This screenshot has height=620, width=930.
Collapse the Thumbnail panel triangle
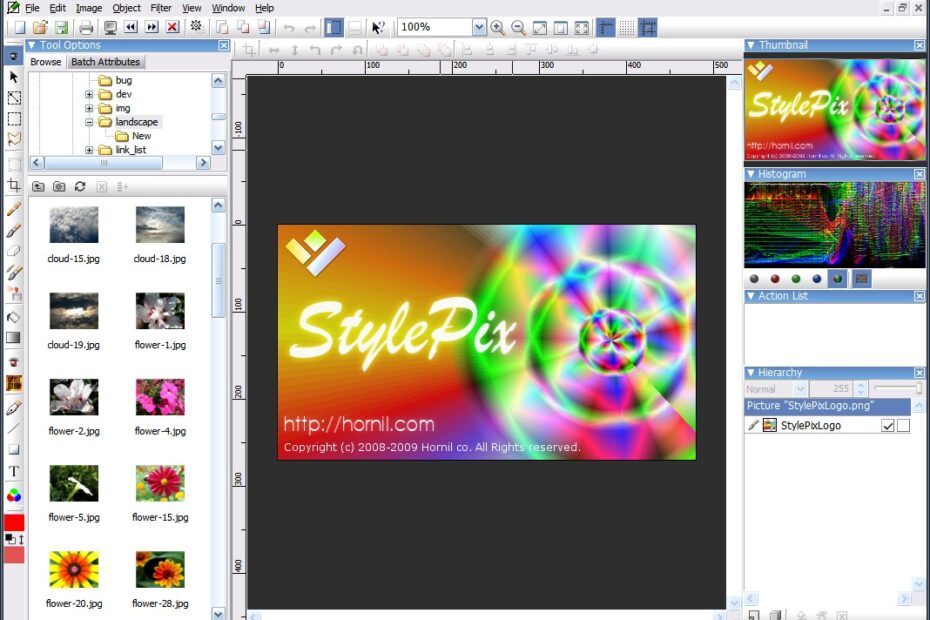(751, 45)
